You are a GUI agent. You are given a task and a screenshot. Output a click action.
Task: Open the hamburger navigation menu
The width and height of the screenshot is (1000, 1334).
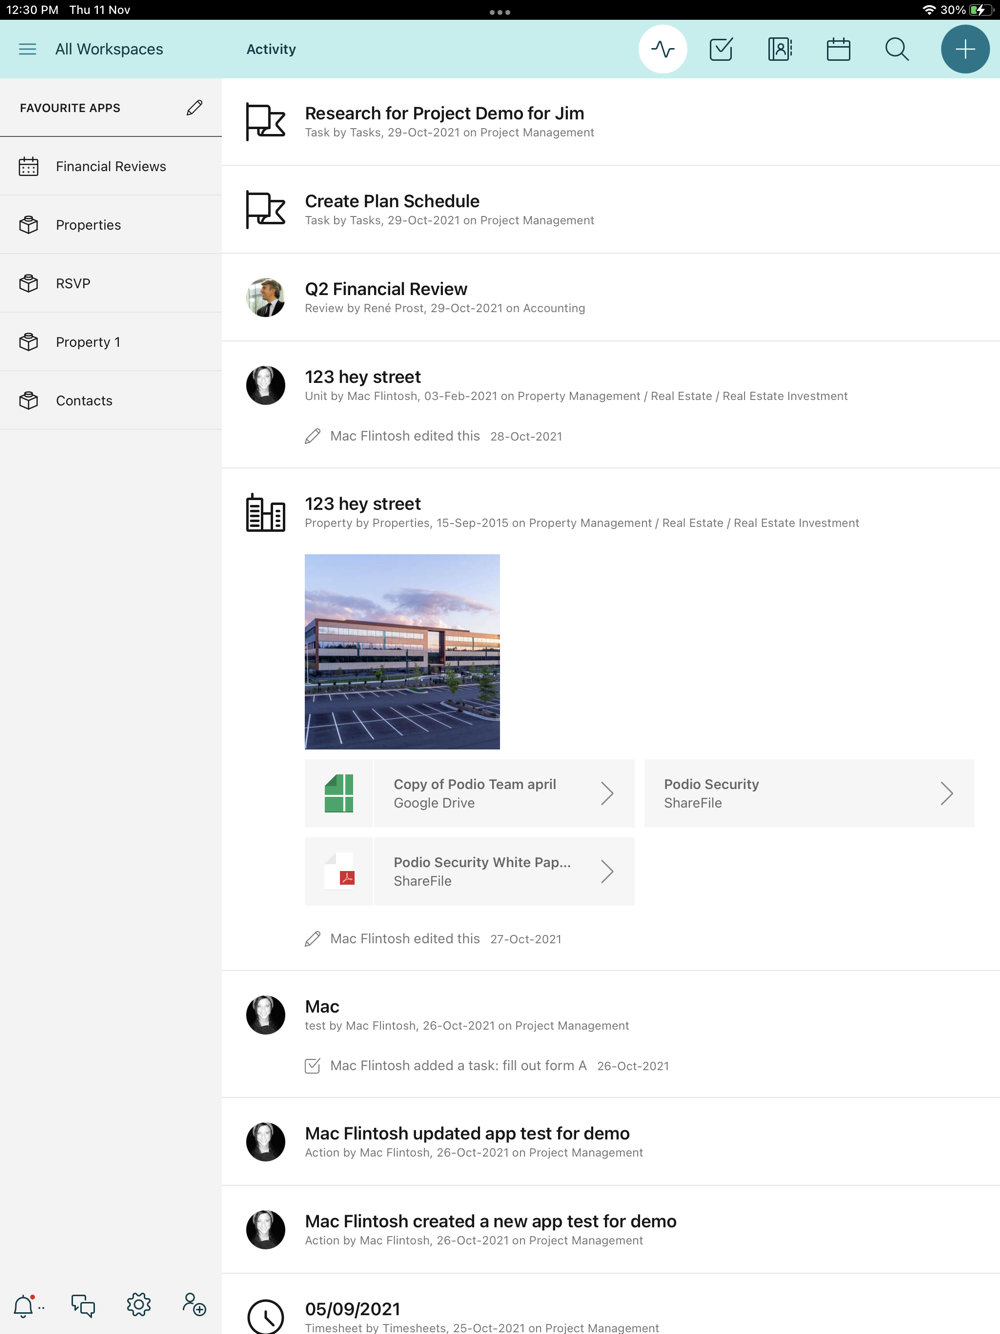[x=27, y=49]
